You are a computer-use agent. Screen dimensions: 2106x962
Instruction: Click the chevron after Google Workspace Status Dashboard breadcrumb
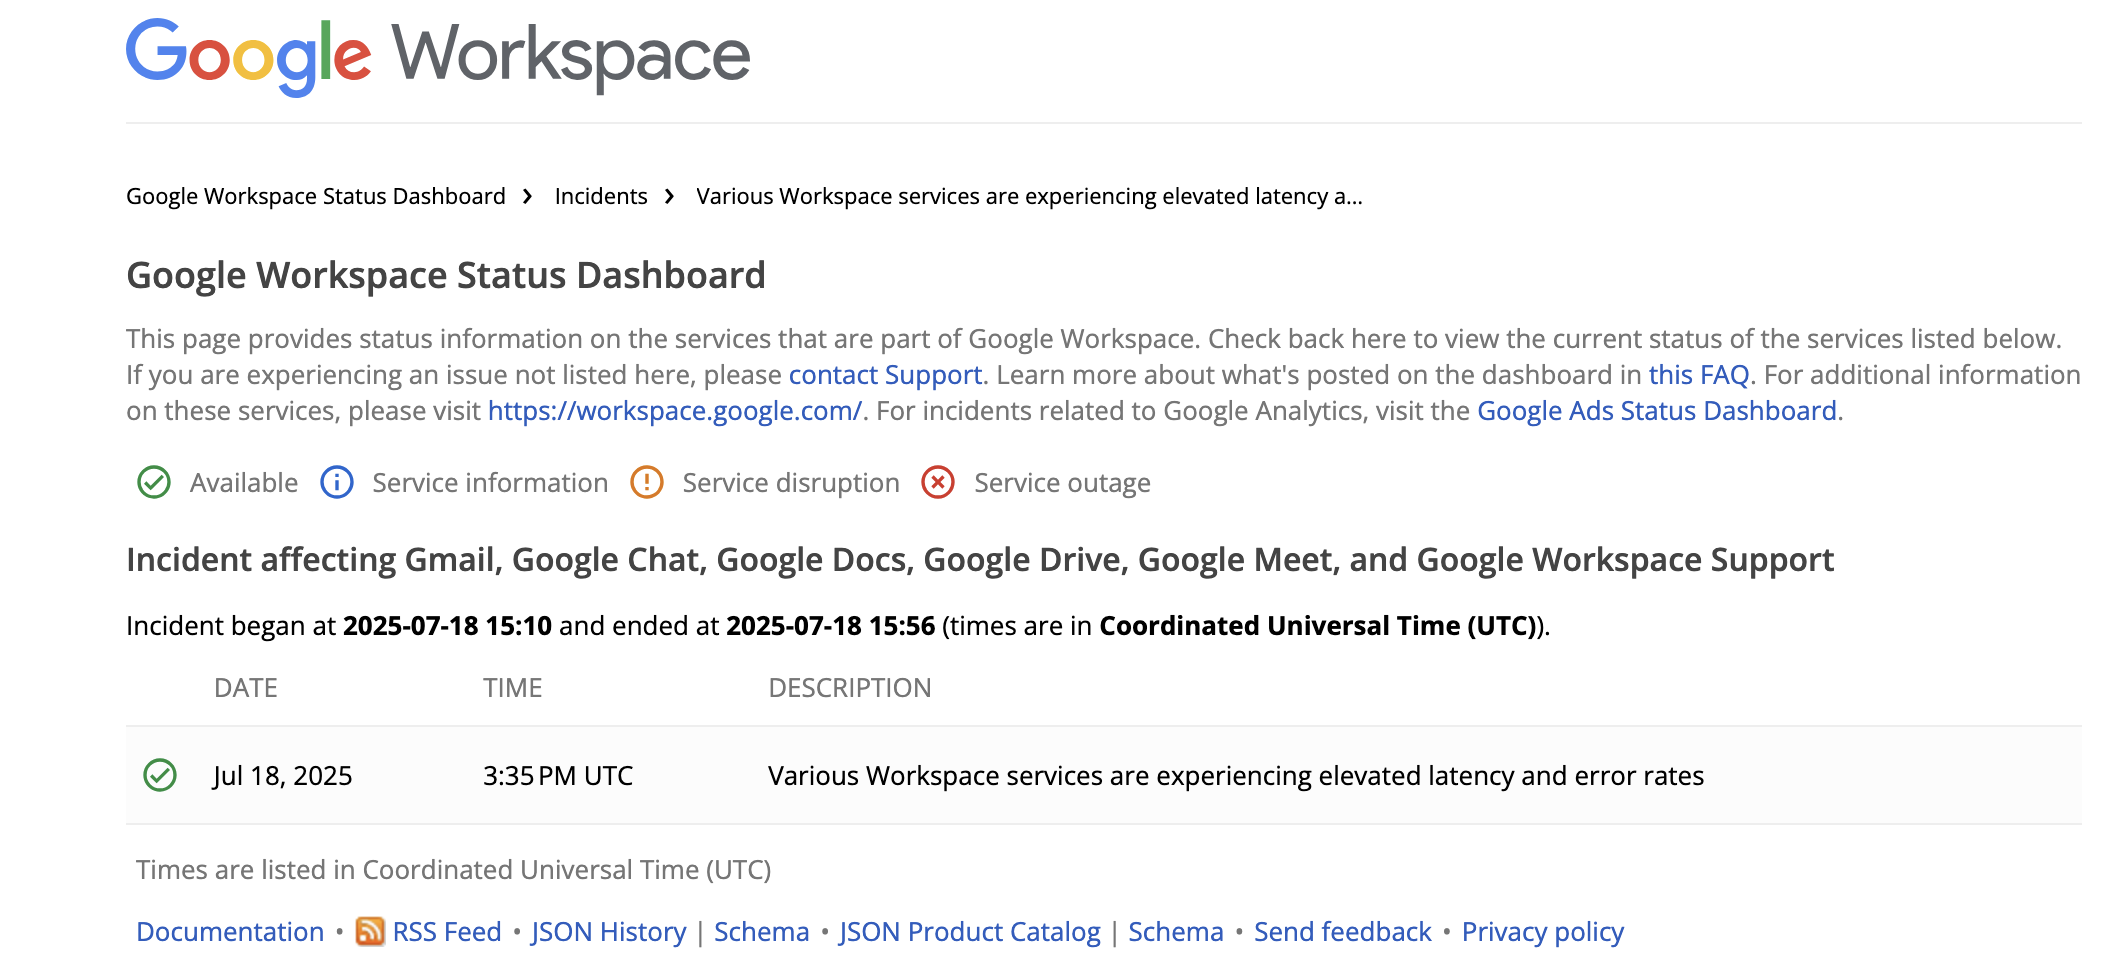coord(528,197)
